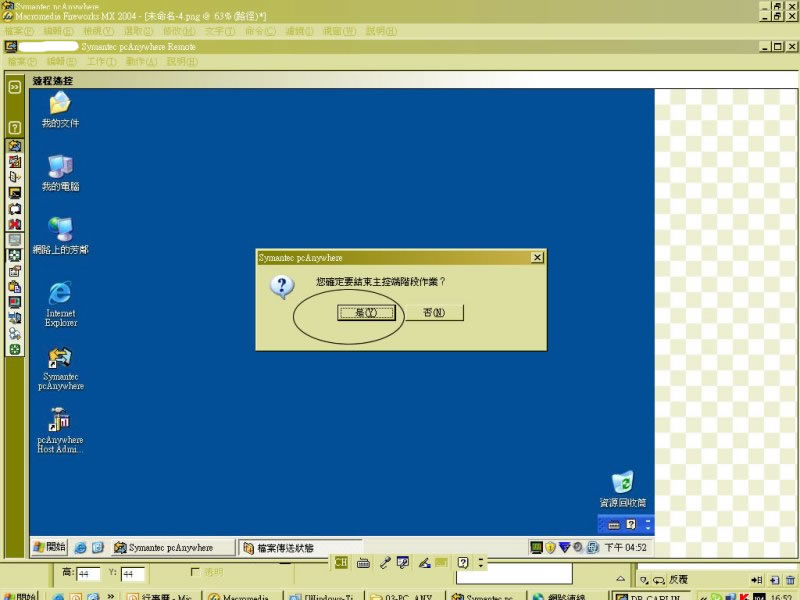Toggle the checkbox next to the Y field
The height and width of the screenshot is (600, 800).
click(x=197, y=573)
